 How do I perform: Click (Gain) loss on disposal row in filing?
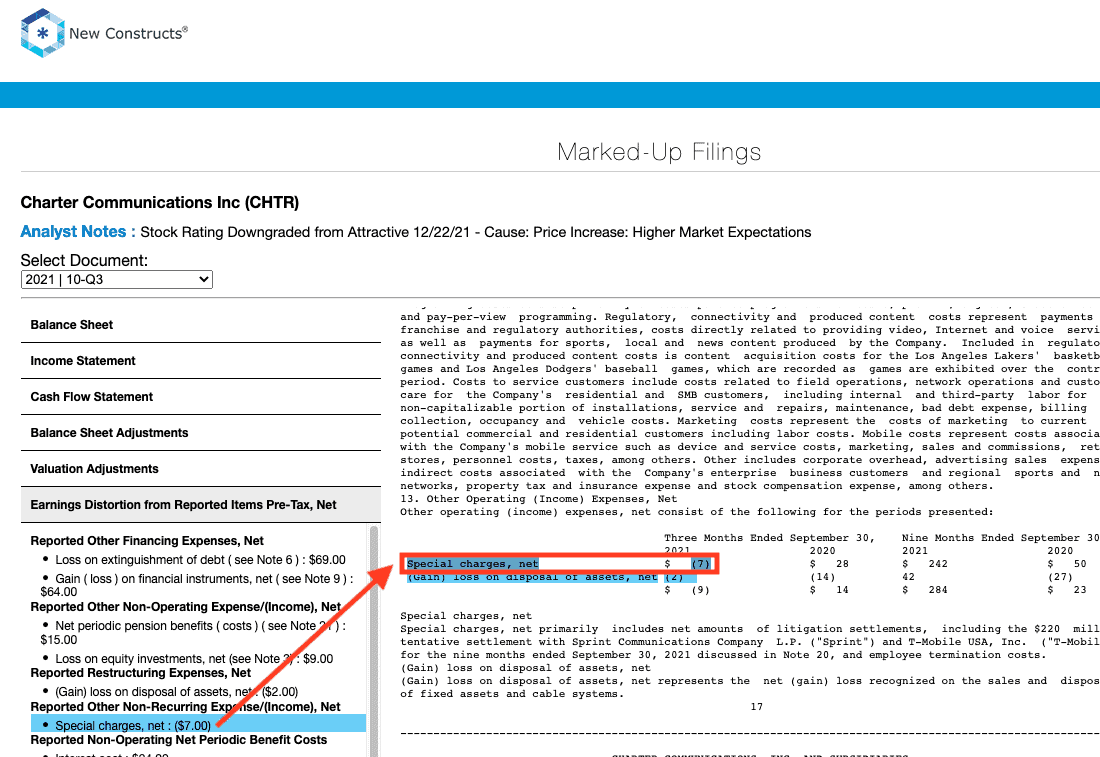(551, 577)
